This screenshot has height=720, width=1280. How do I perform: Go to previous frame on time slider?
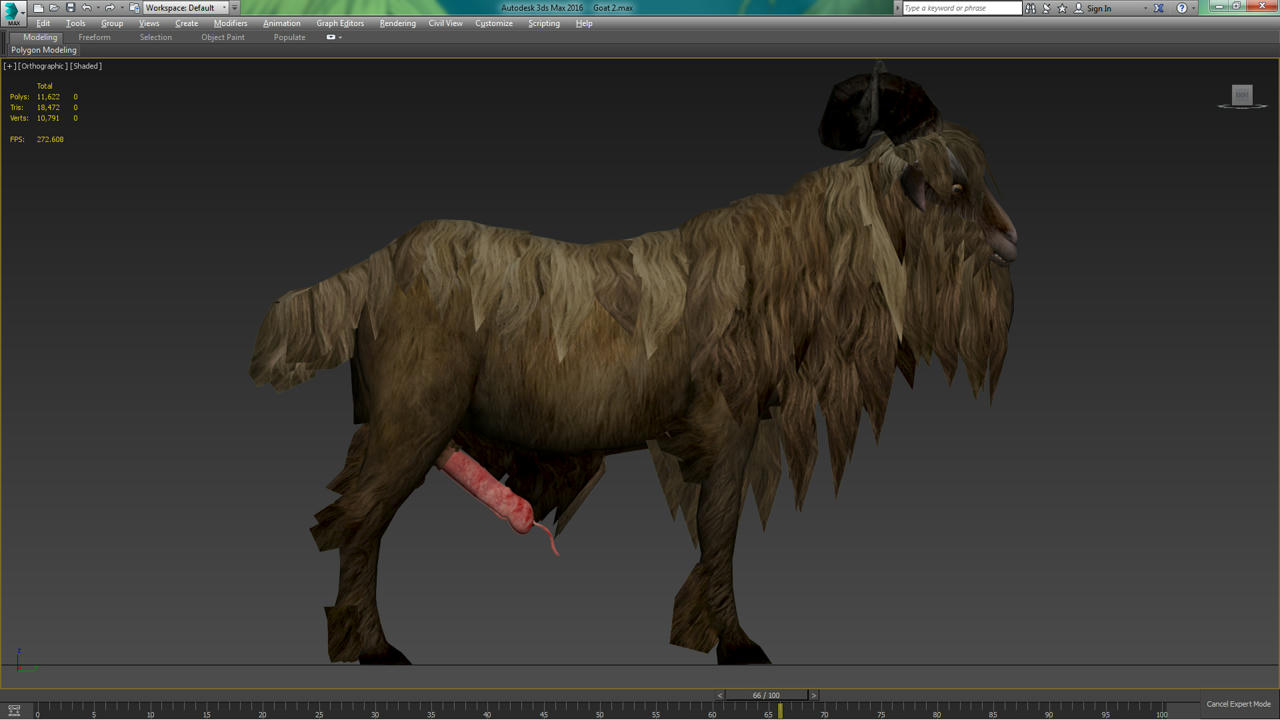[719, 695]
